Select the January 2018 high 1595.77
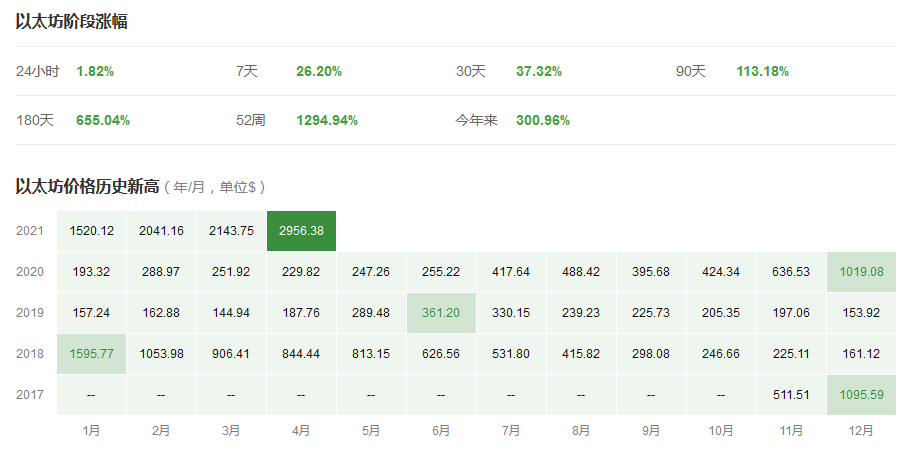908x459 pixels. tap(92, 354)
